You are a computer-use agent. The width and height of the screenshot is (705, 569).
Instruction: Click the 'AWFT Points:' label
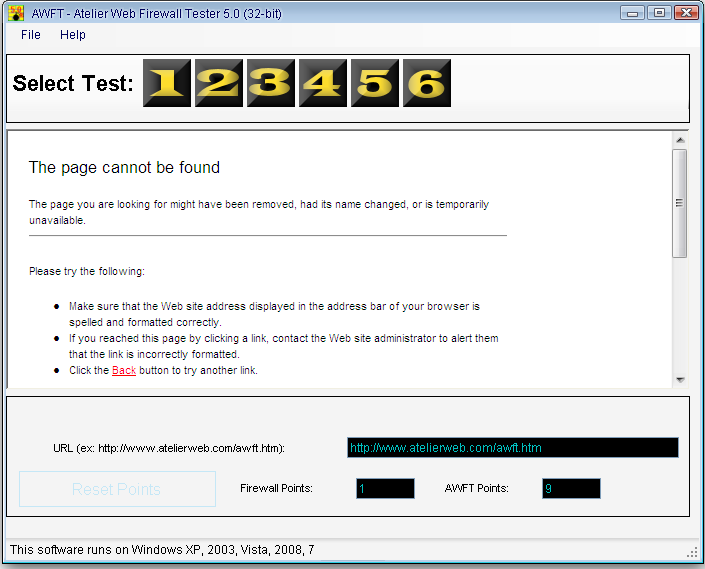(477, 488)
